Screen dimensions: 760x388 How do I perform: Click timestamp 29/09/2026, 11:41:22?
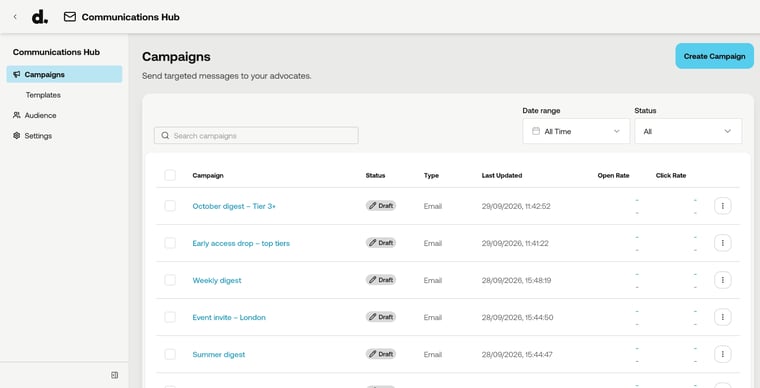pos(515,243)
